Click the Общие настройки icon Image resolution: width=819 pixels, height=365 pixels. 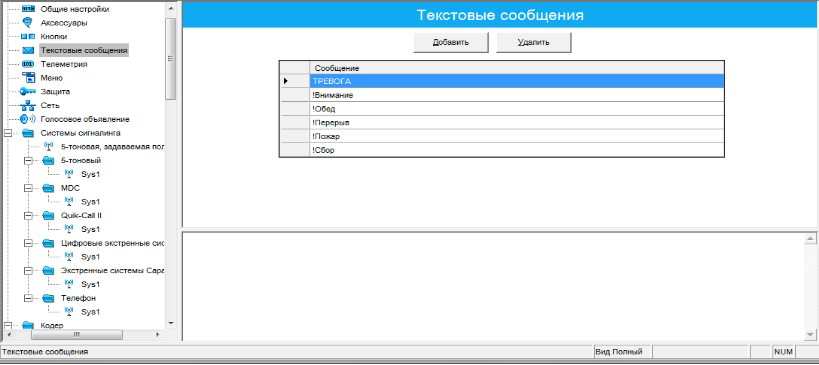pos(28,9)
